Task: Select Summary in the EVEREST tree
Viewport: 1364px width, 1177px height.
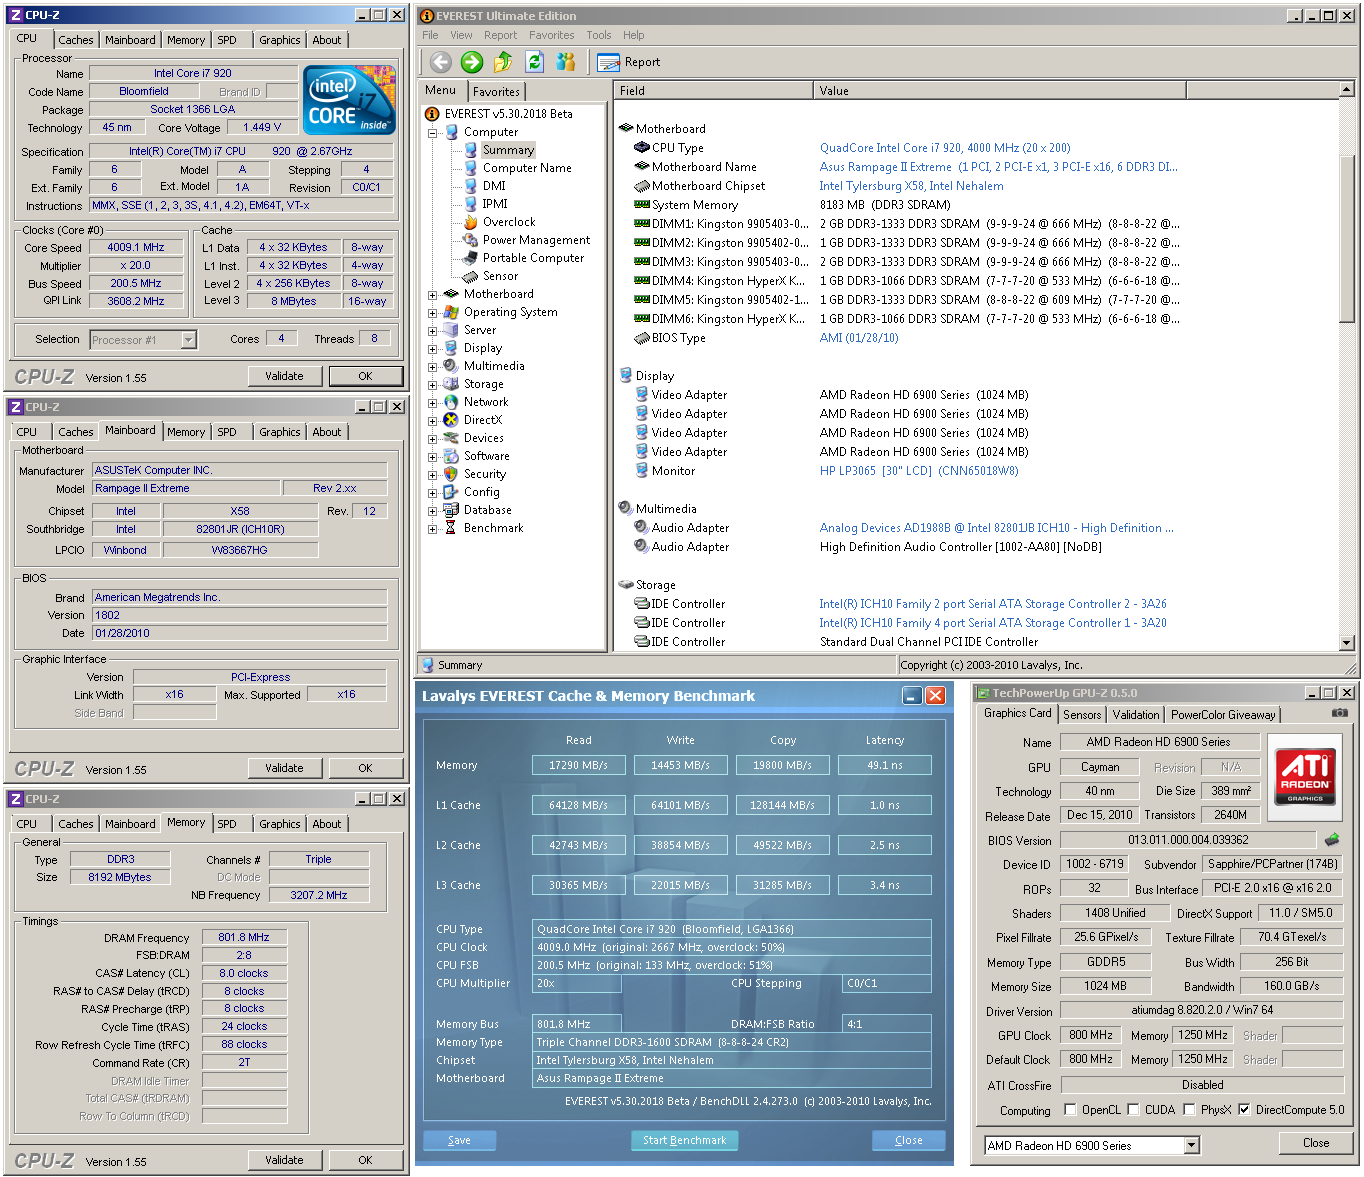Action: [508, 150]
